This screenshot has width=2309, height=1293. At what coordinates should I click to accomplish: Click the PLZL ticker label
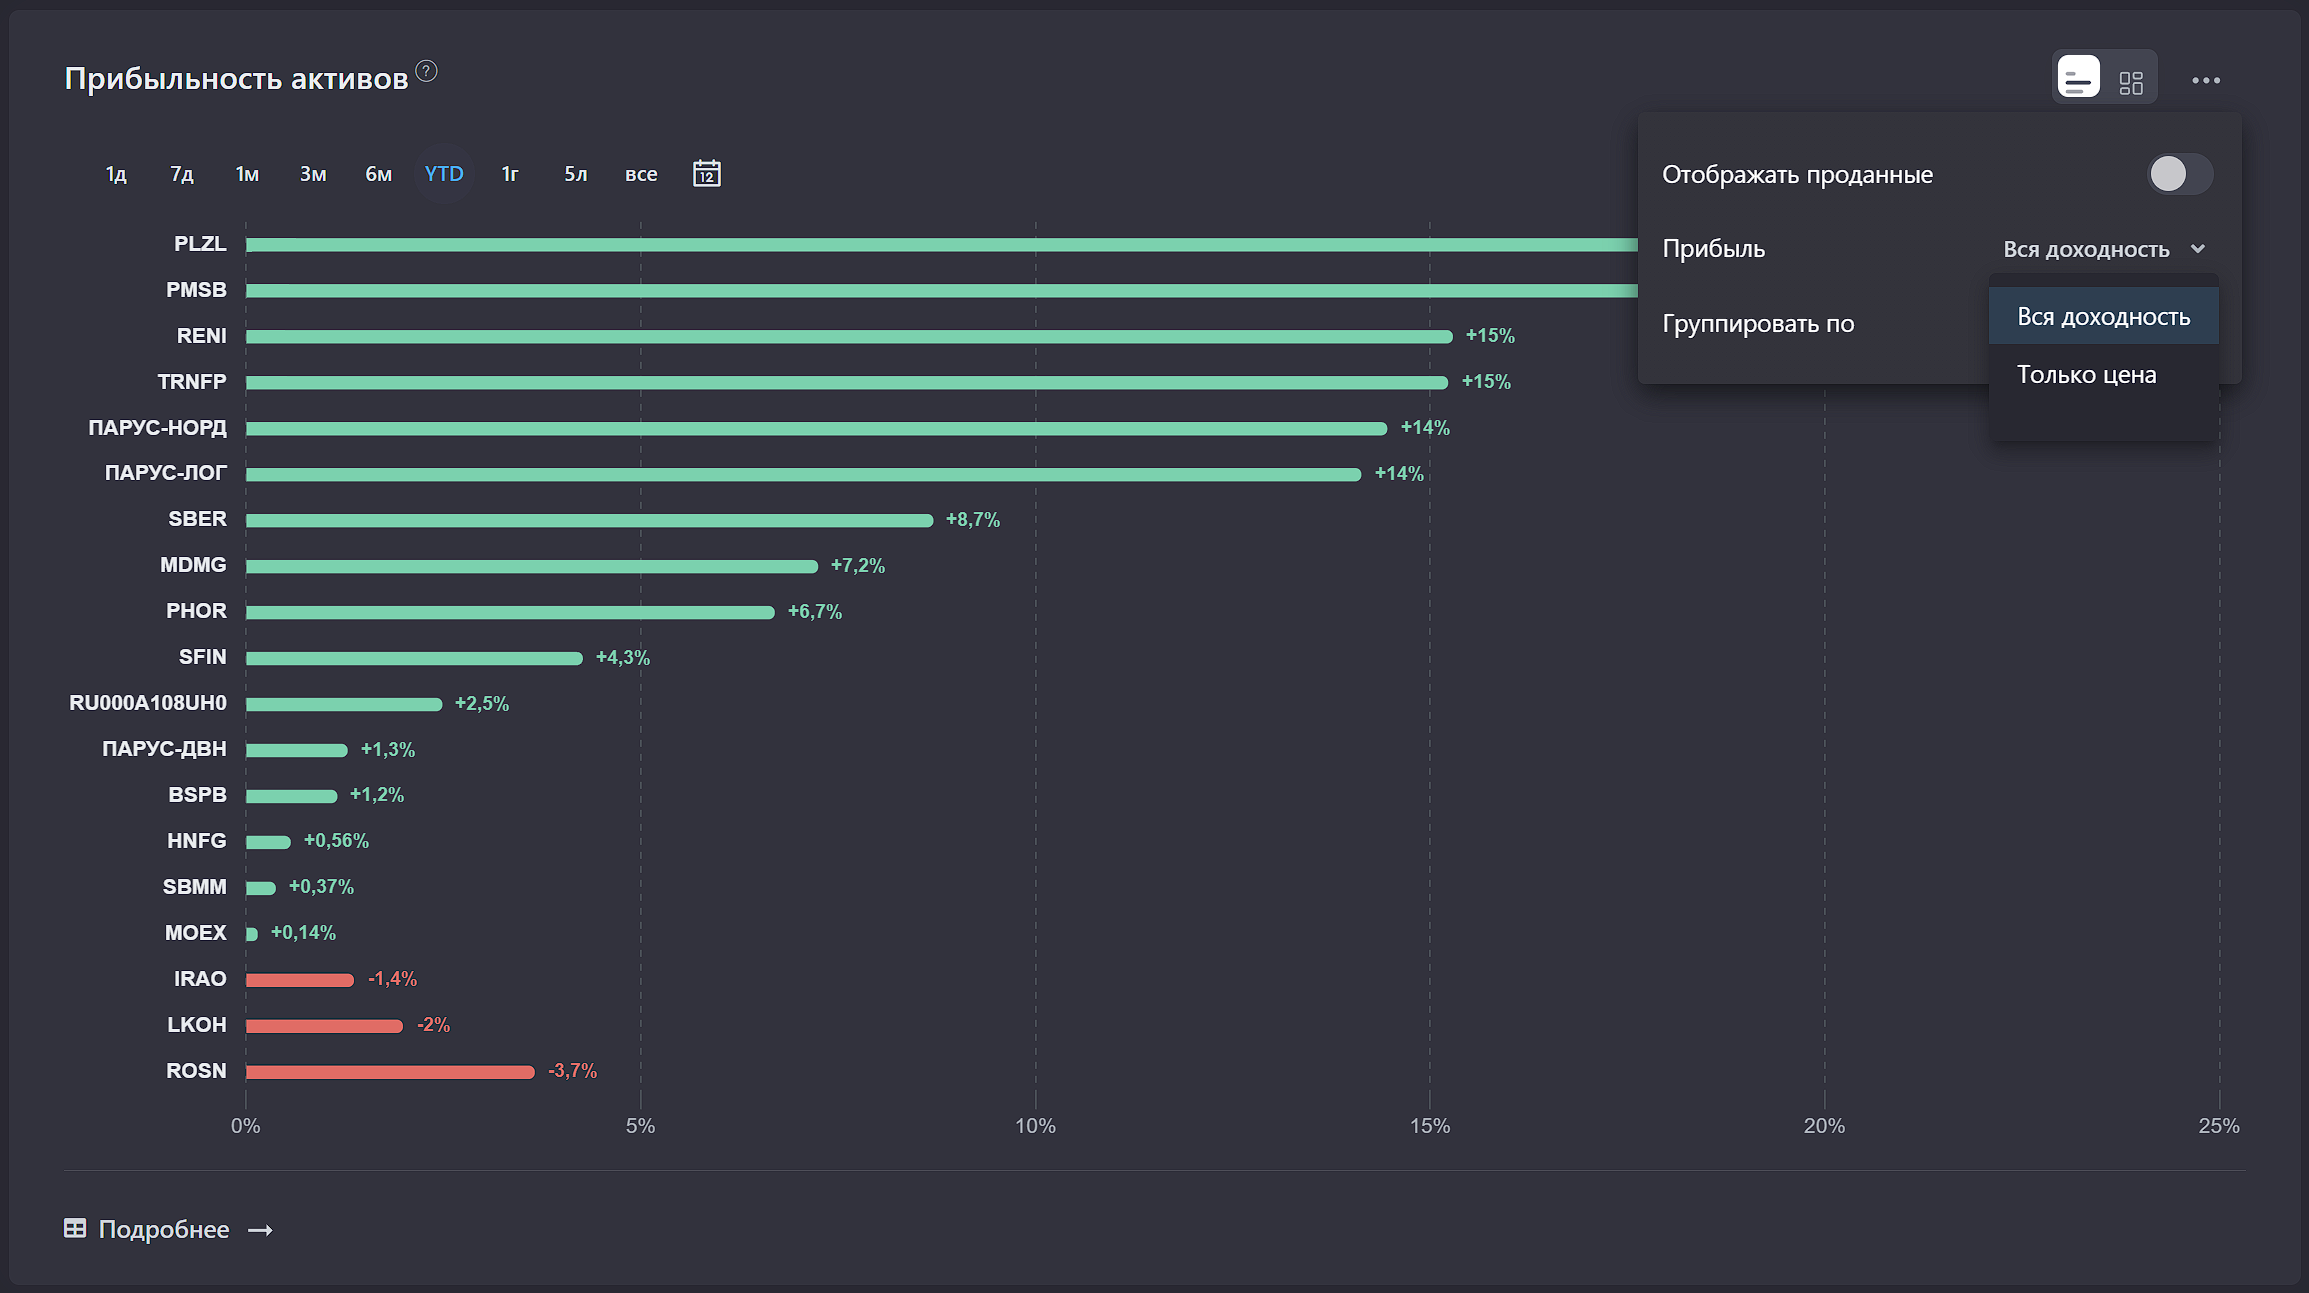[x=200, y=244]
